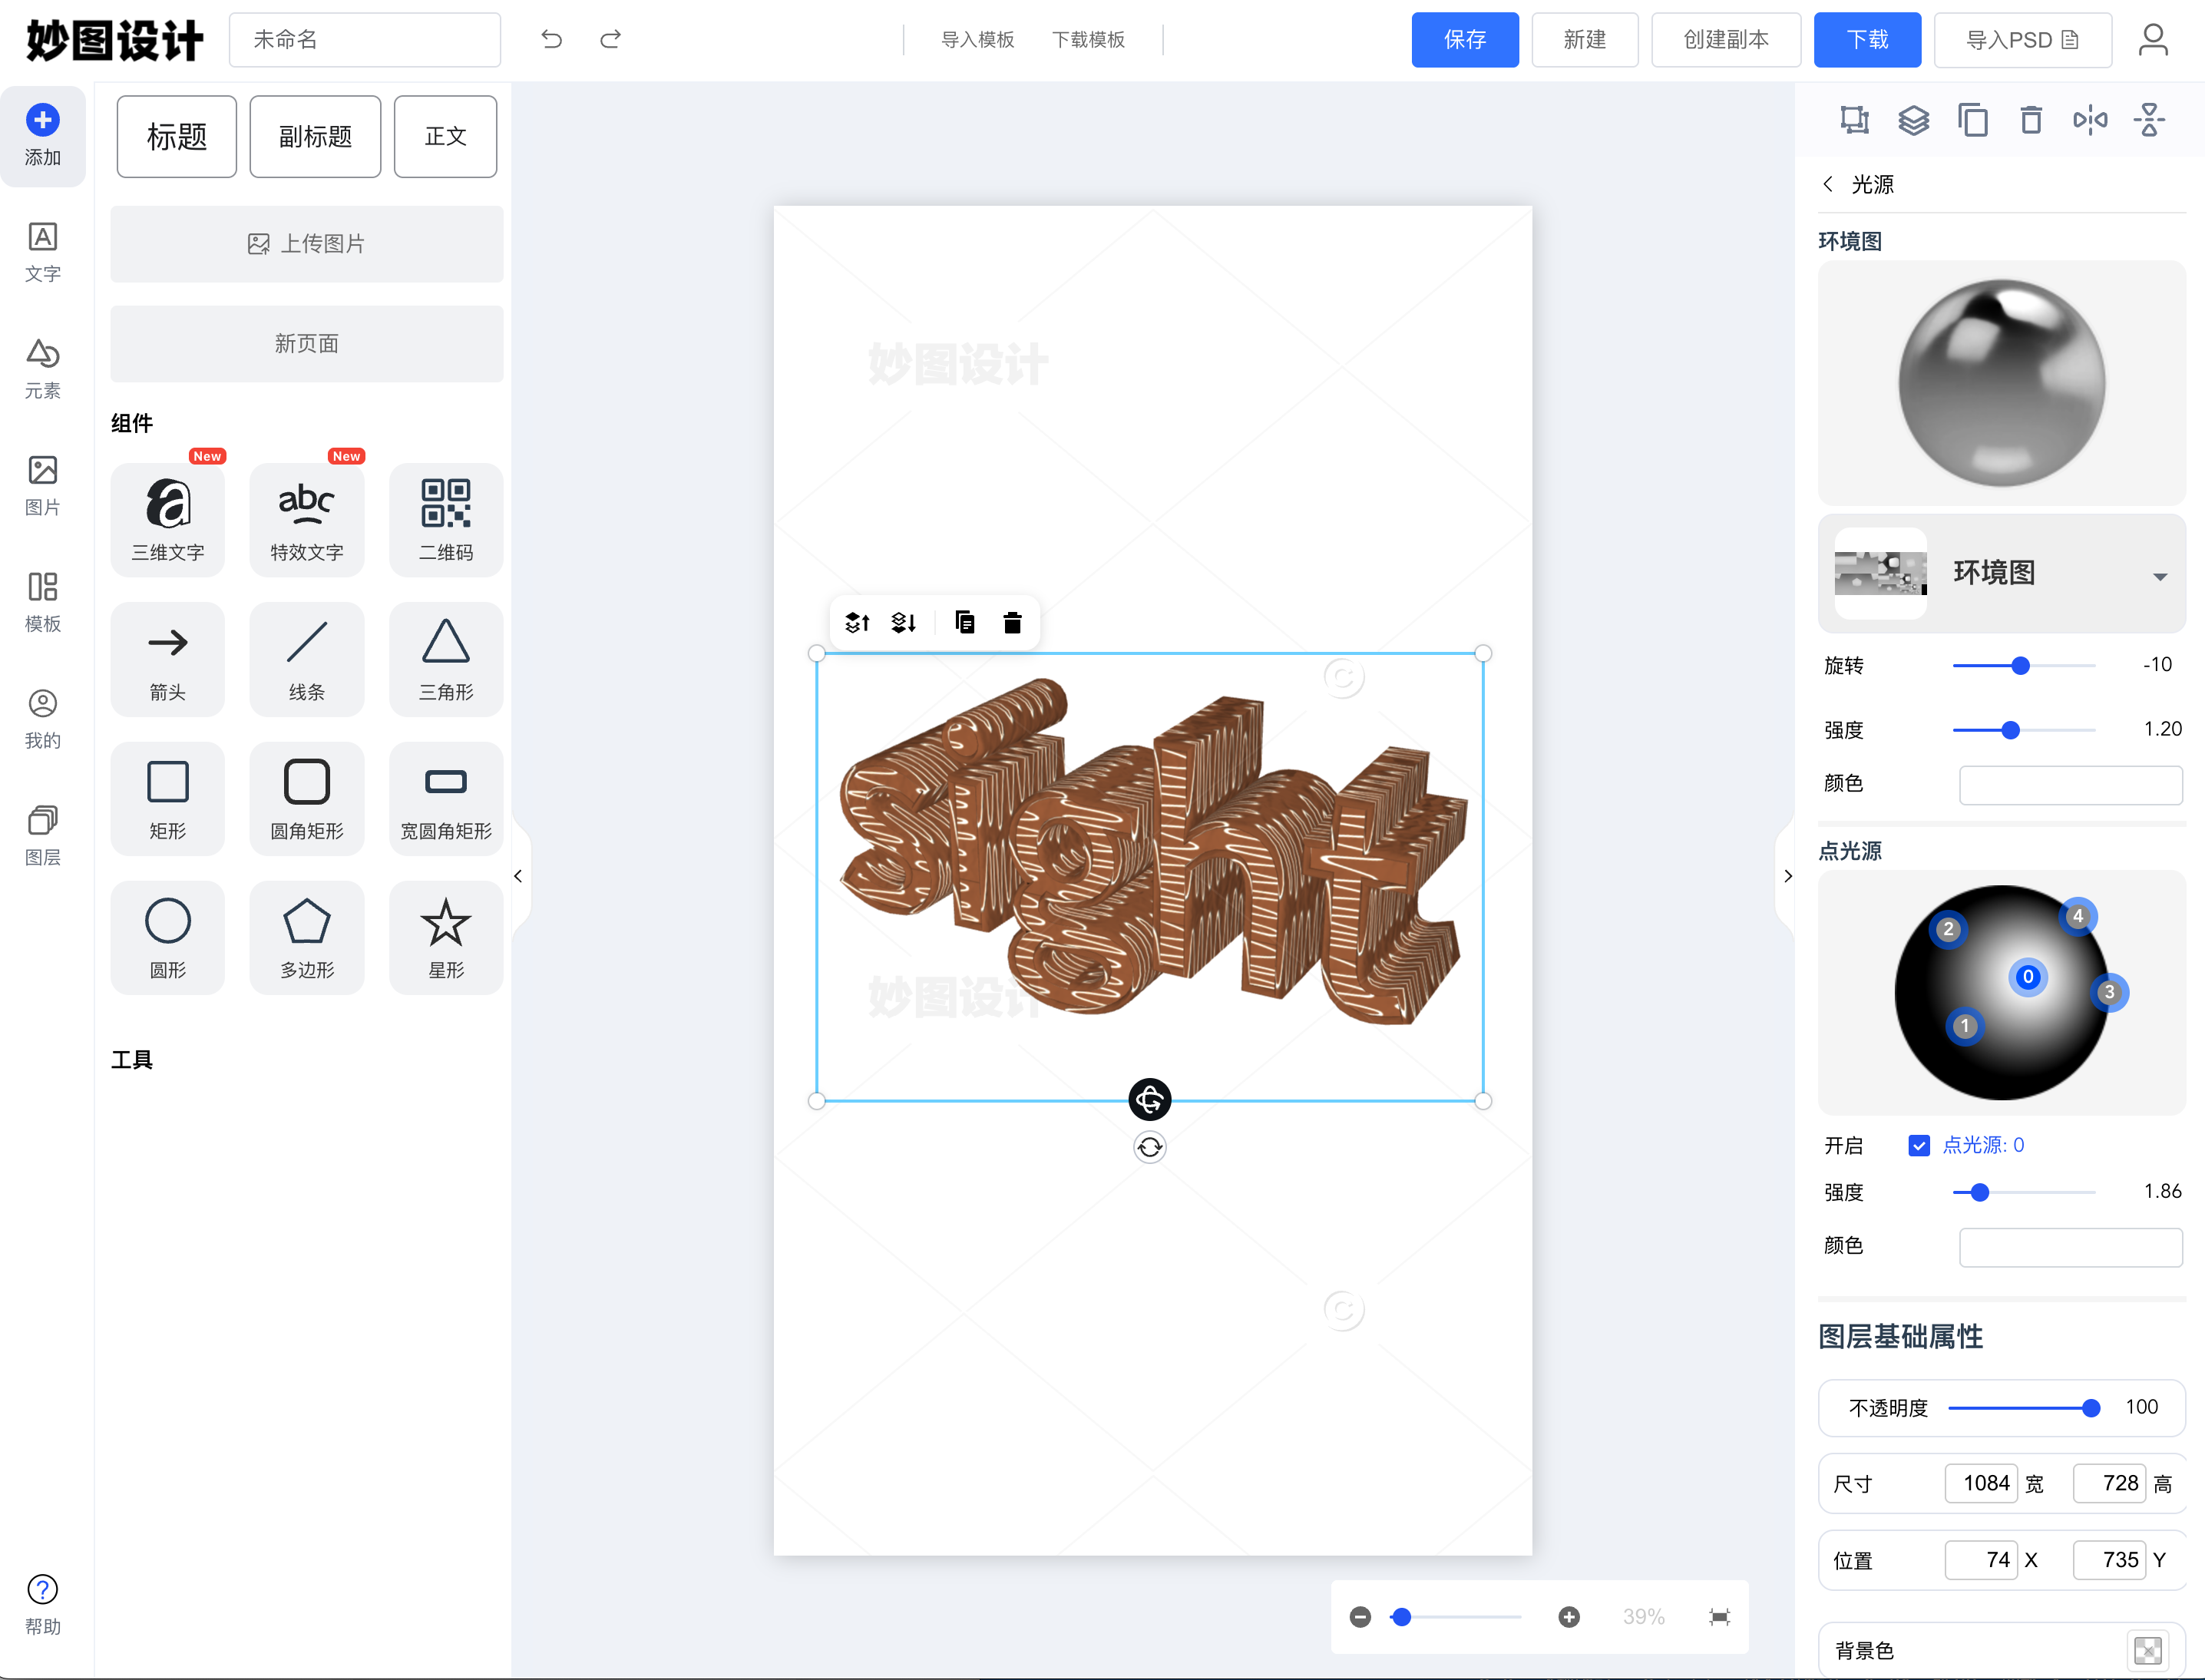Insert a 二维码 component

tap(445, 519)
